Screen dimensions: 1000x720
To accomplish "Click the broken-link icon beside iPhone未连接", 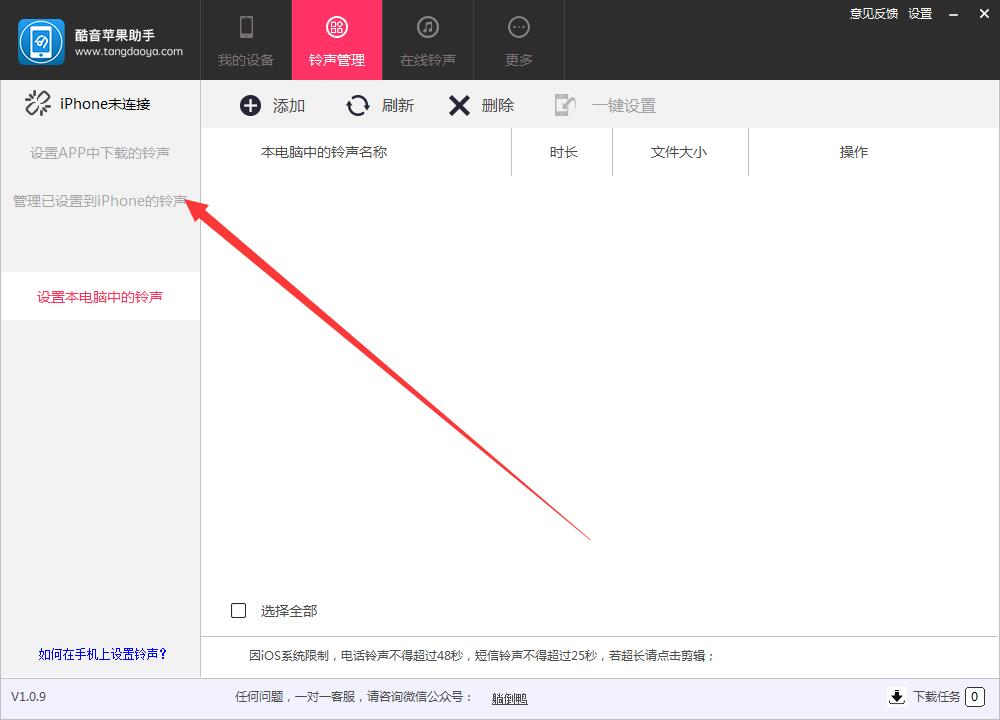I will (x=37, y=103).
